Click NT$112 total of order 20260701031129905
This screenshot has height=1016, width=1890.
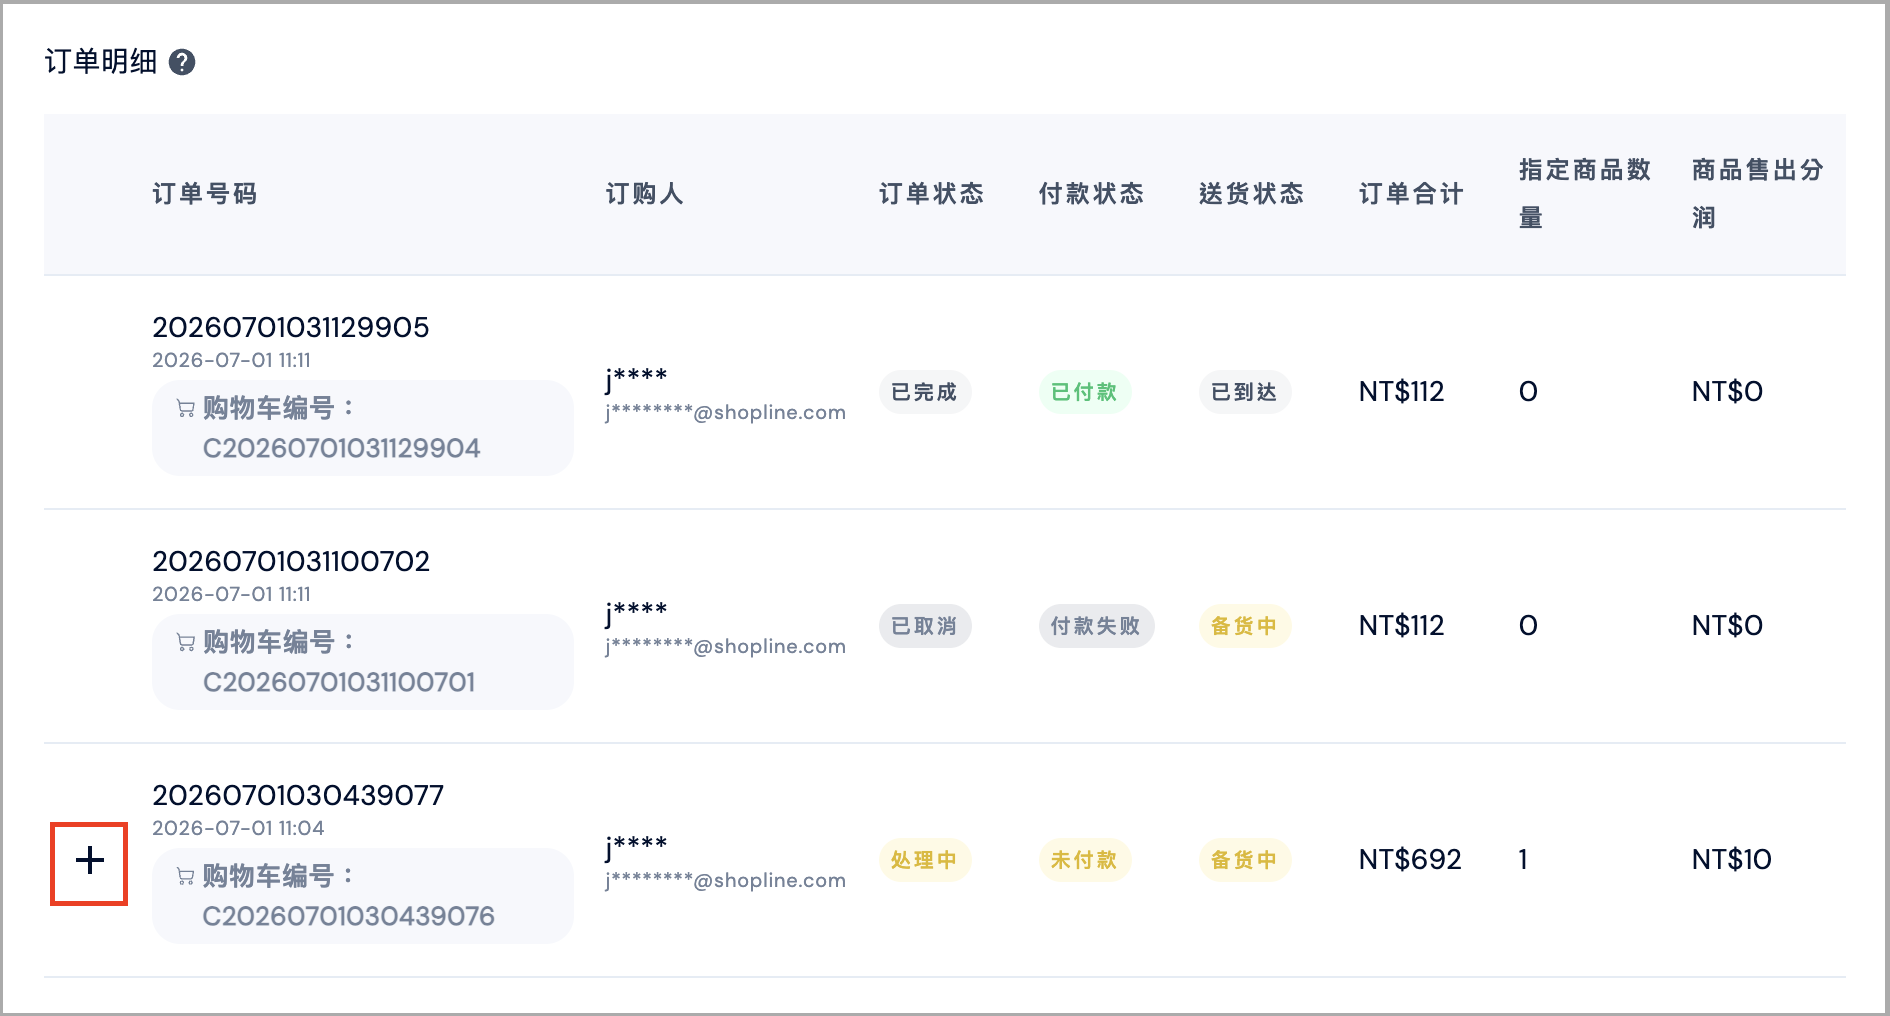[1402, 392]
